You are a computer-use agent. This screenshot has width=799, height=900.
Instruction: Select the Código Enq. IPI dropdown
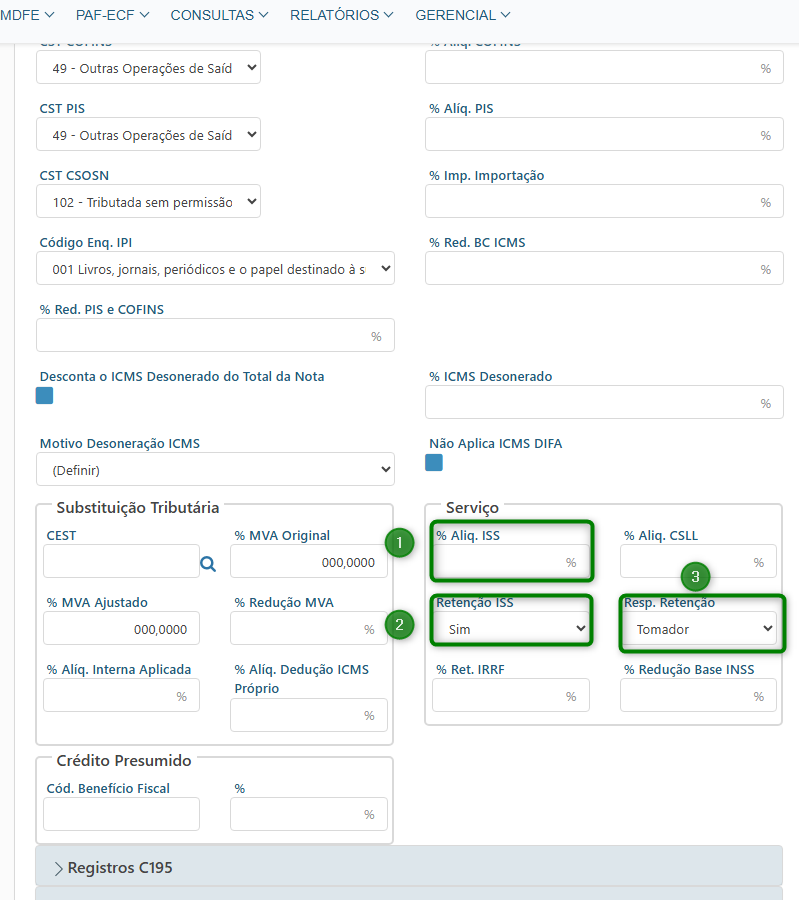coord(215,269)
